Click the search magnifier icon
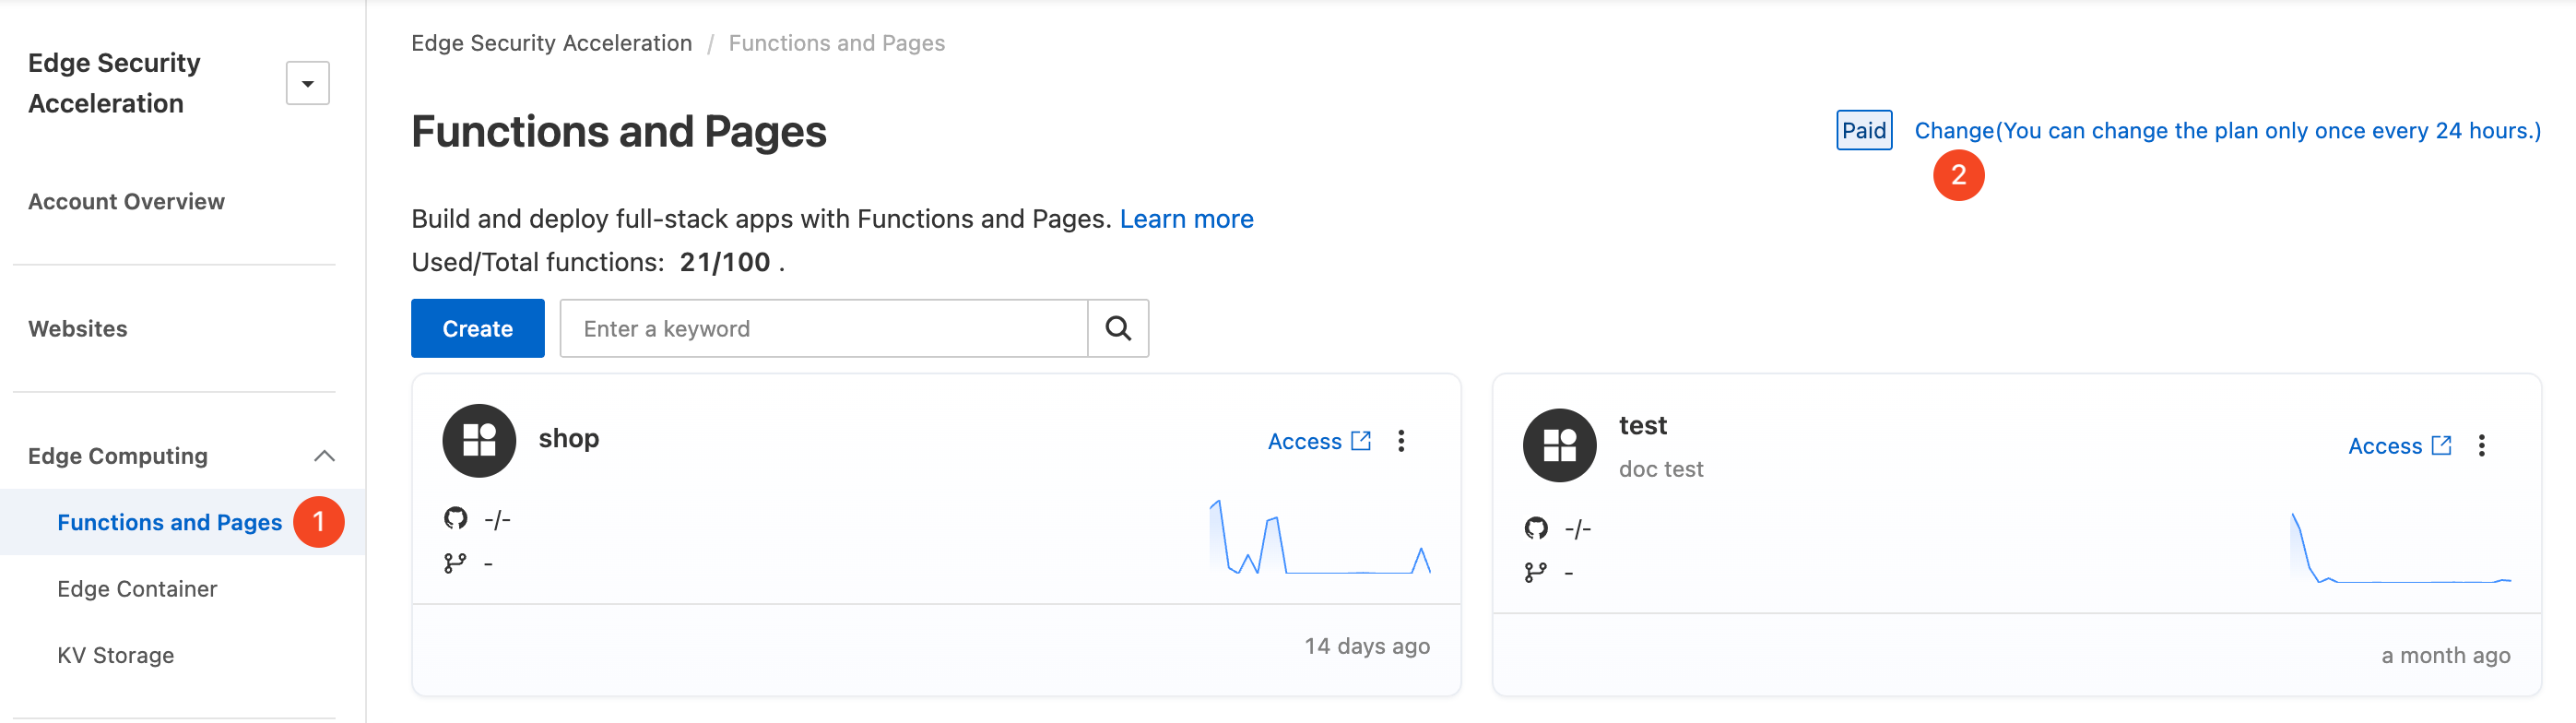2576x723 pixels. click(1117, 328)
